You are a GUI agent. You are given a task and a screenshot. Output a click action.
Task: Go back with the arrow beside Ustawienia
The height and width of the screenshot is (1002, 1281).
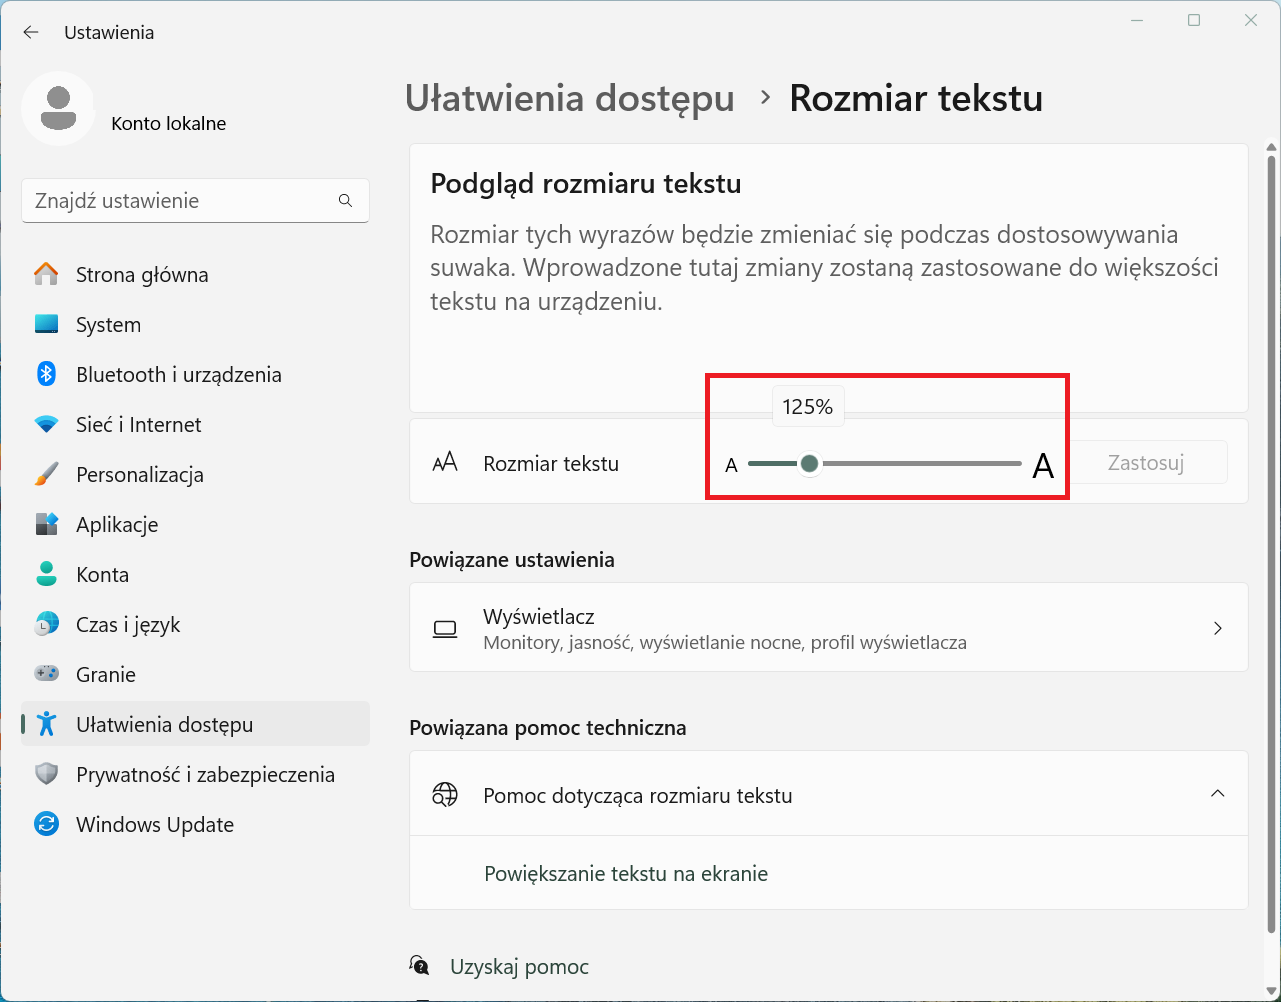31,32
